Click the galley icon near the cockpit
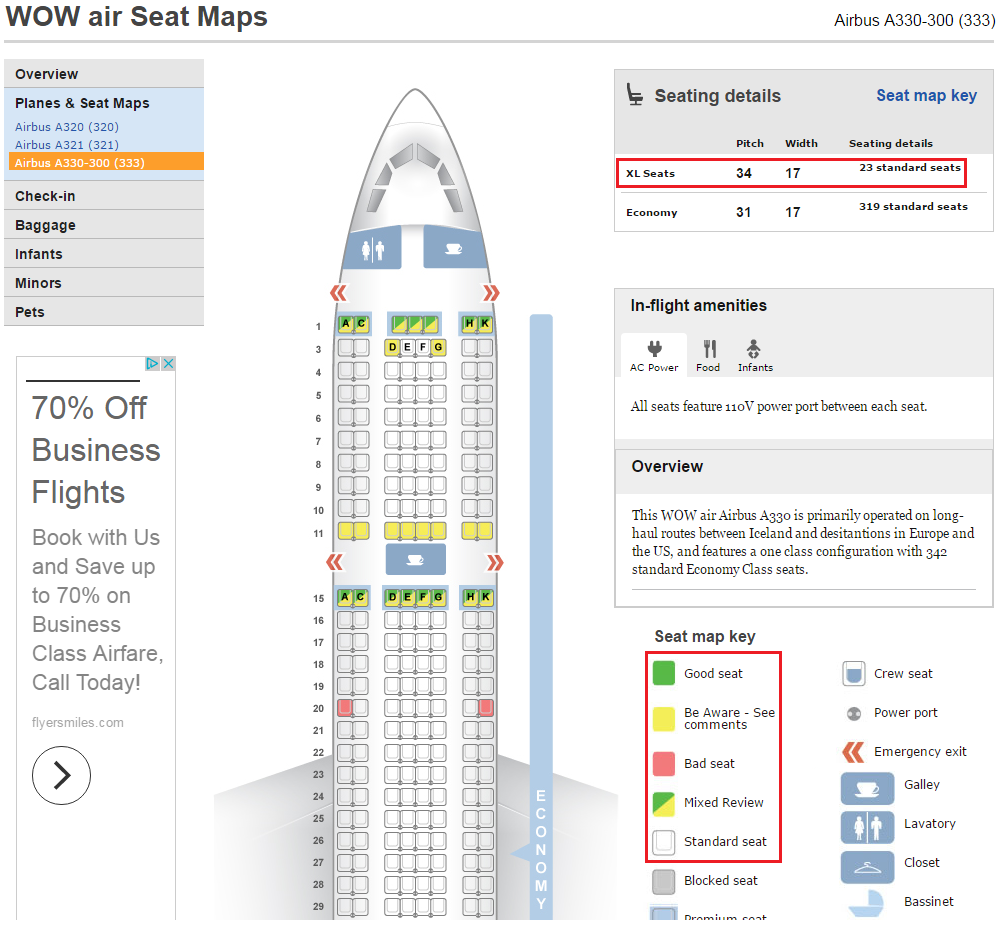The width and height of the screenshot is (1000, 927). click(453, 247)
